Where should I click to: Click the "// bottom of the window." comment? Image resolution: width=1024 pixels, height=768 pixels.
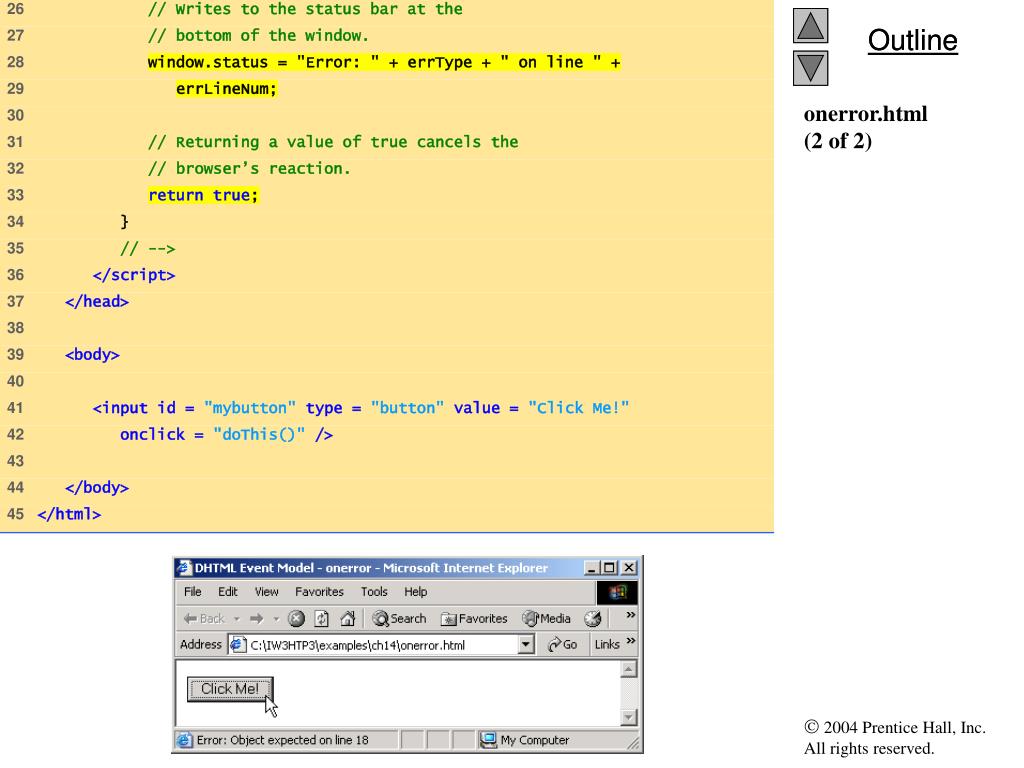click(259, 35)
